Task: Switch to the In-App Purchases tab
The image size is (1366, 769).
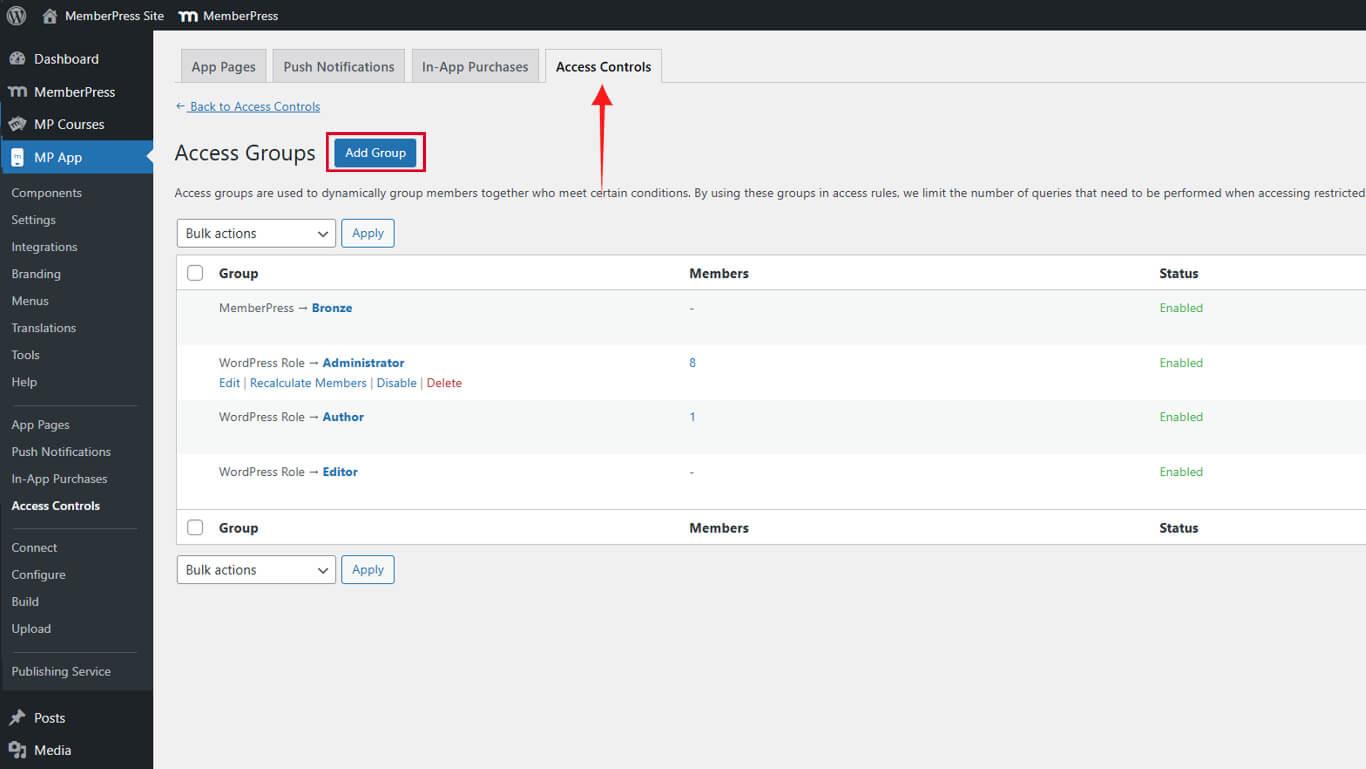Action: tap(474, 67)
